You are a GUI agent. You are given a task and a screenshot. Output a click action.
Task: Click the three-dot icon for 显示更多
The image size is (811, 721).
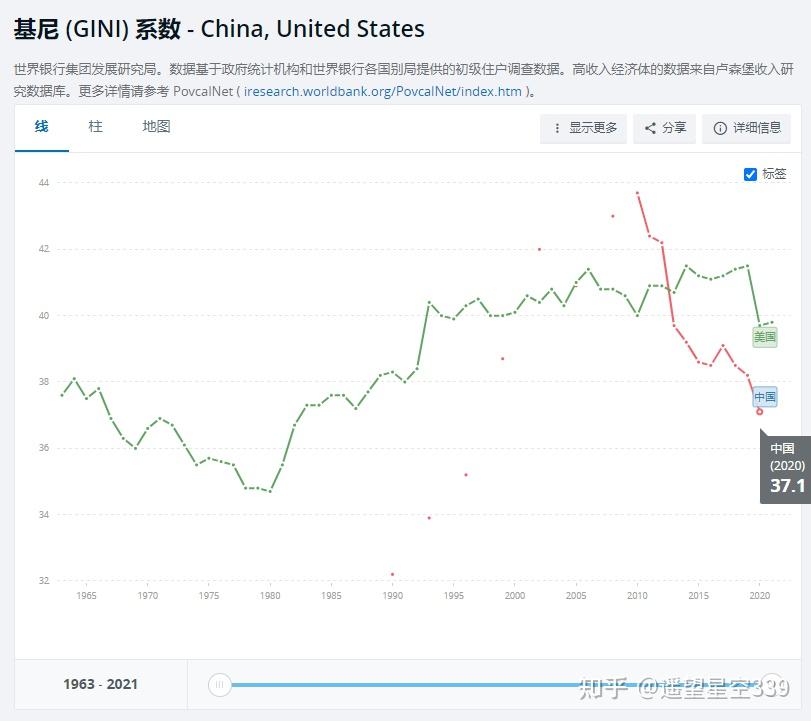click(557, 128)
